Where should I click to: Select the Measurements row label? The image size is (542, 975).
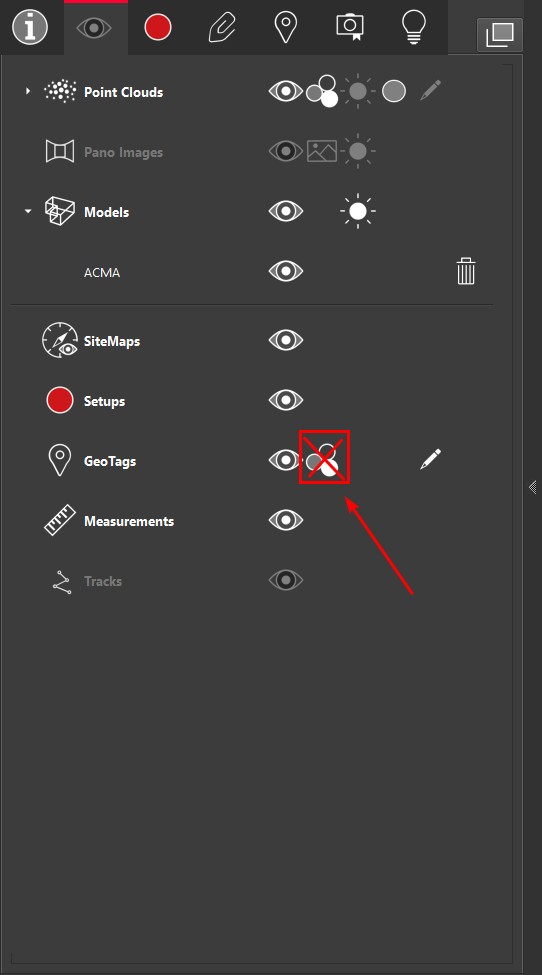point(129,521)
